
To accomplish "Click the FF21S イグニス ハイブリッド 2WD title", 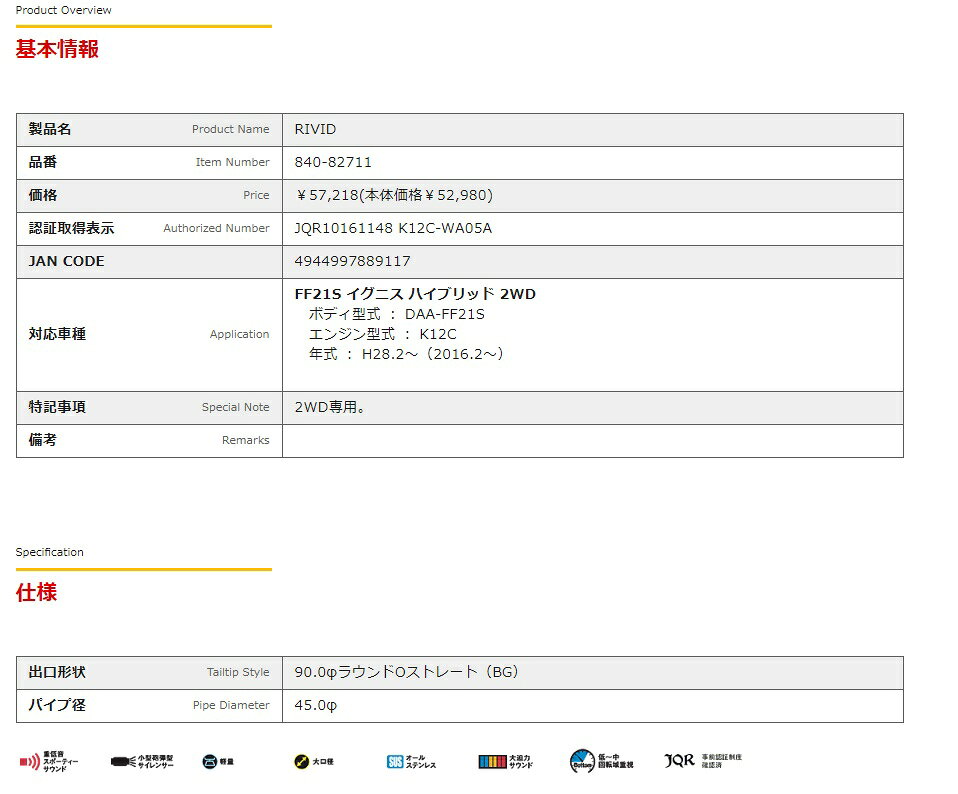I will point(415,294).
